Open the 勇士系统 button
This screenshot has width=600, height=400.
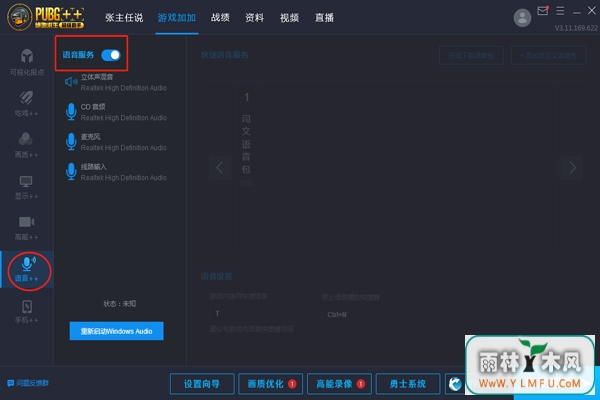coord(408,384)
